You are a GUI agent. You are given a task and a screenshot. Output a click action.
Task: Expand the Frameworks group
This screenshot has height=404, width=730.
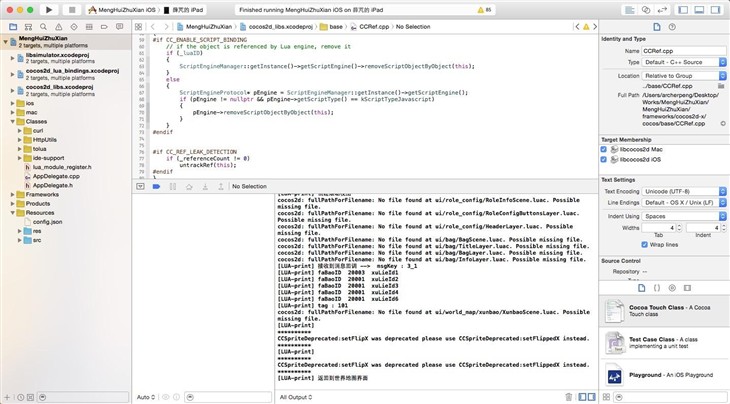coord(13,195)
